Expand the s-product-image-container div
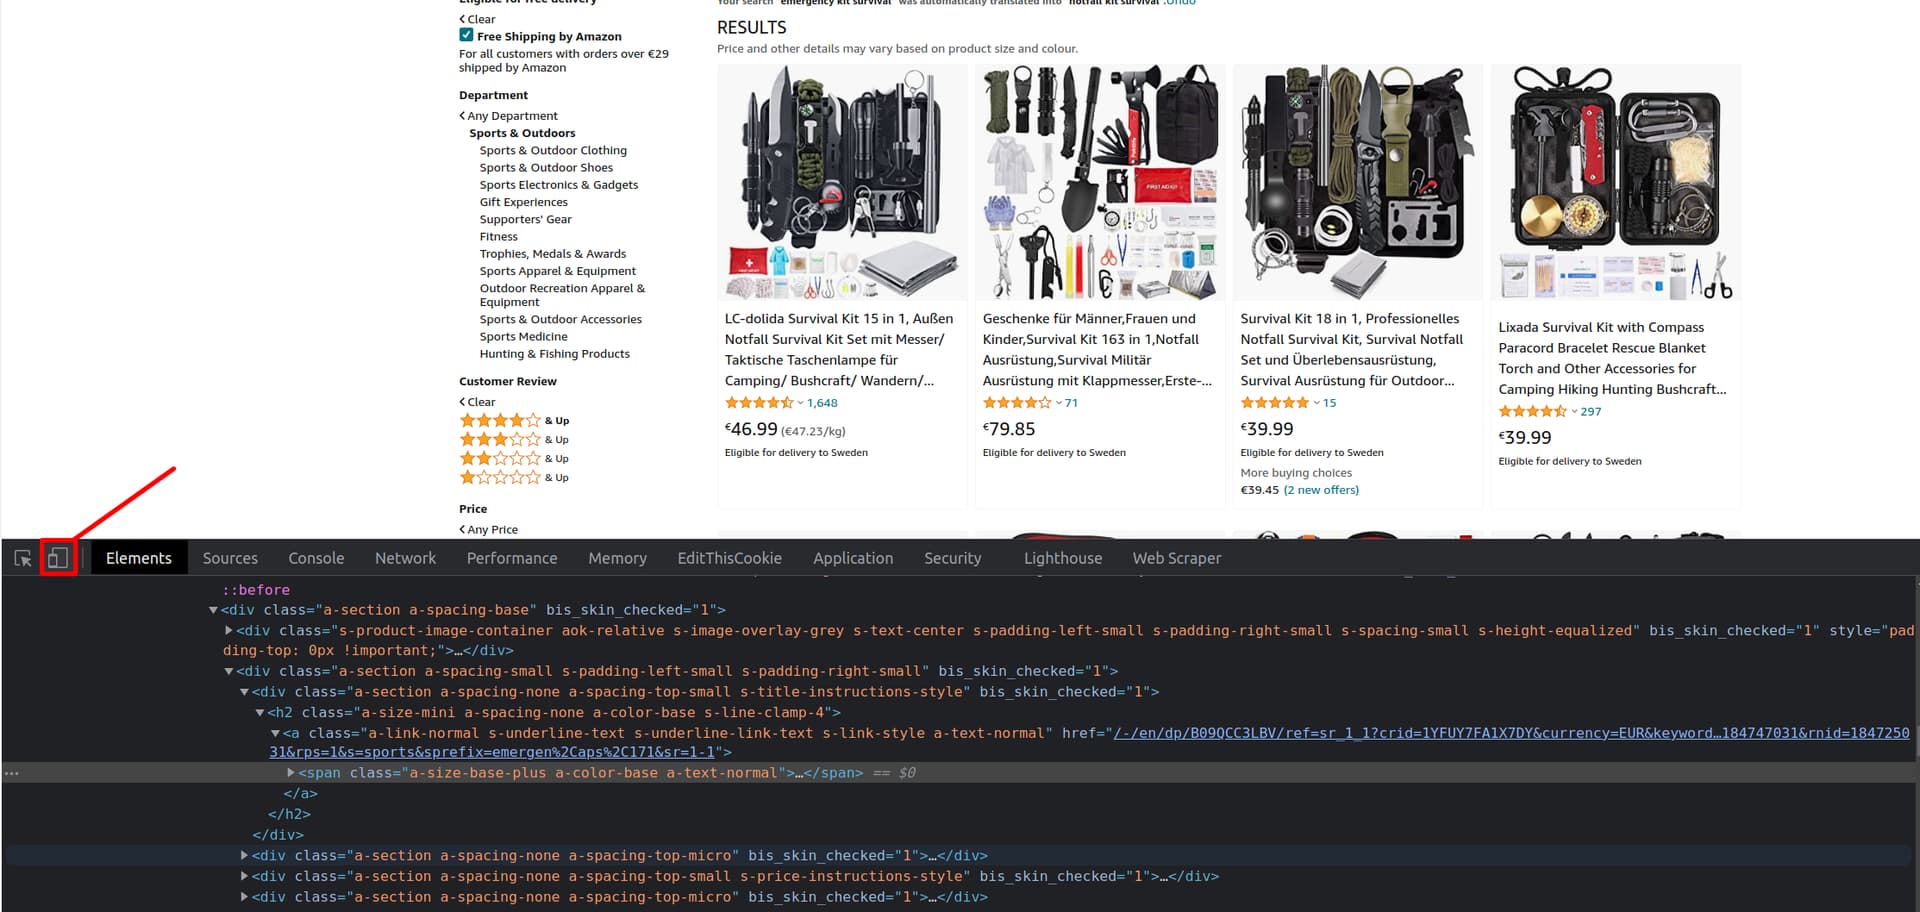 point(229,631)
